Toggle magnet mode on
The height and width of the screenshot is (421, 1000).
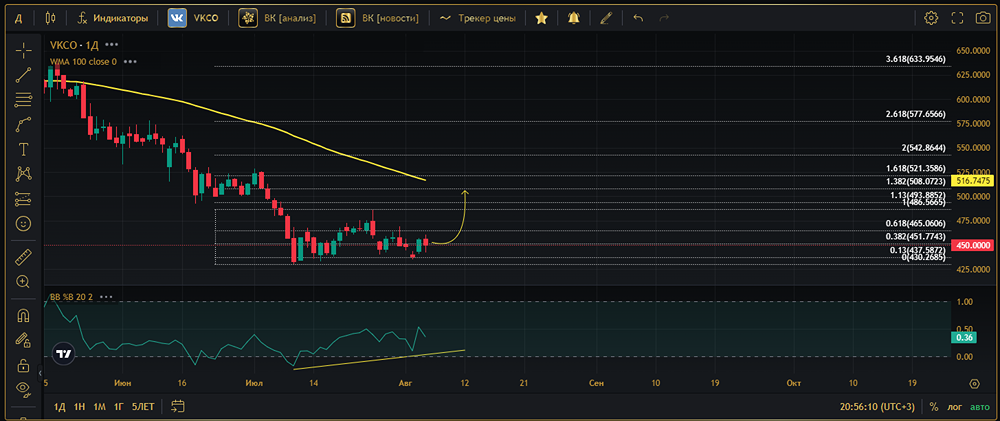(x=23, y=316)
